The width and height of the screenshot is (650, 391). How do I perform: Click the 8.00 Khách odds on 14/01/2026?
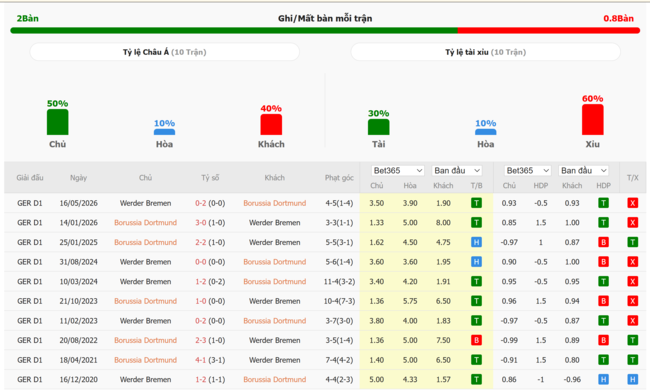pyautogui.click(x=443, y=223)
